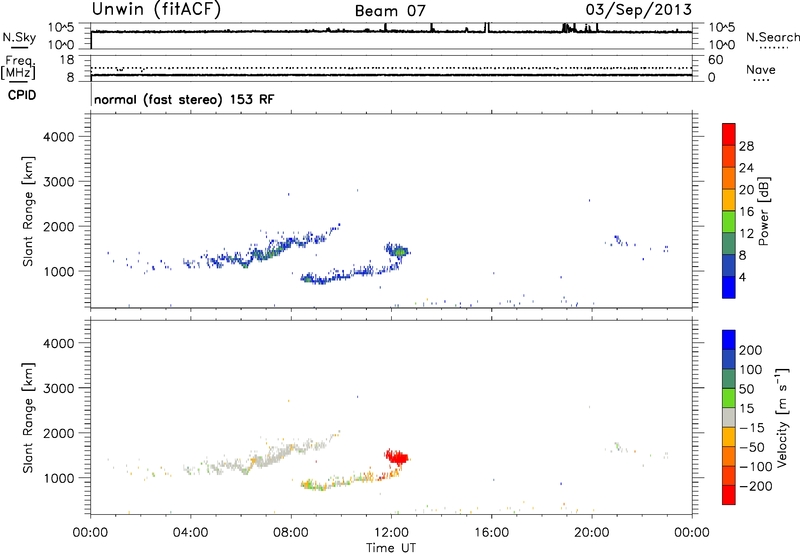The width and height of the screenshot is (800, 554).
Task: Click the 'Unwin (fitACF)' title text
Action: pyautogui.click(x=156, y=10)
